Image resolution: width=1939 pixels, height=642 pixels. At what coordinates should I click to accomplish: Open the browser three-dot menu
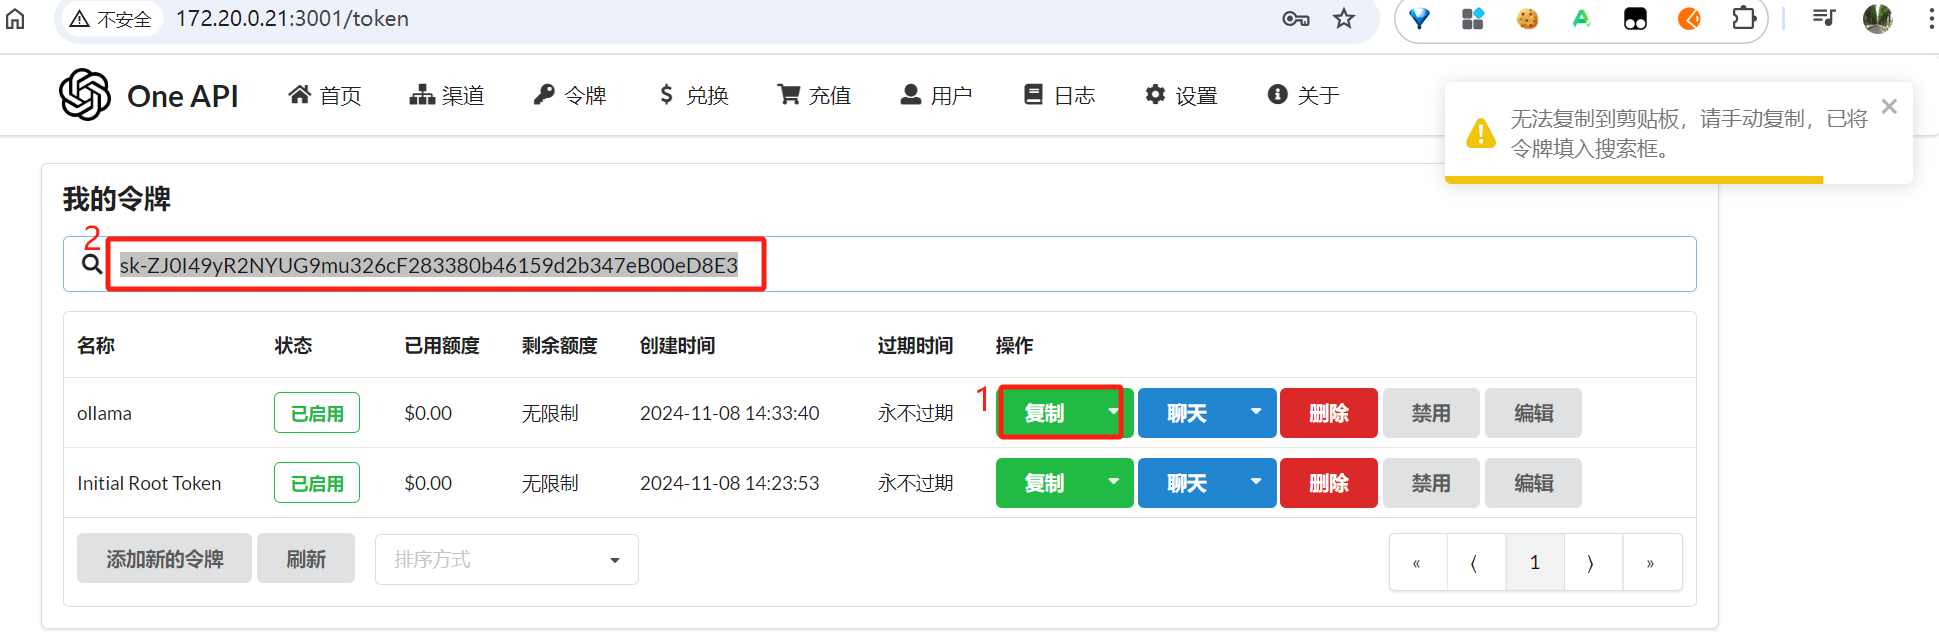[x=1930, y=19]
